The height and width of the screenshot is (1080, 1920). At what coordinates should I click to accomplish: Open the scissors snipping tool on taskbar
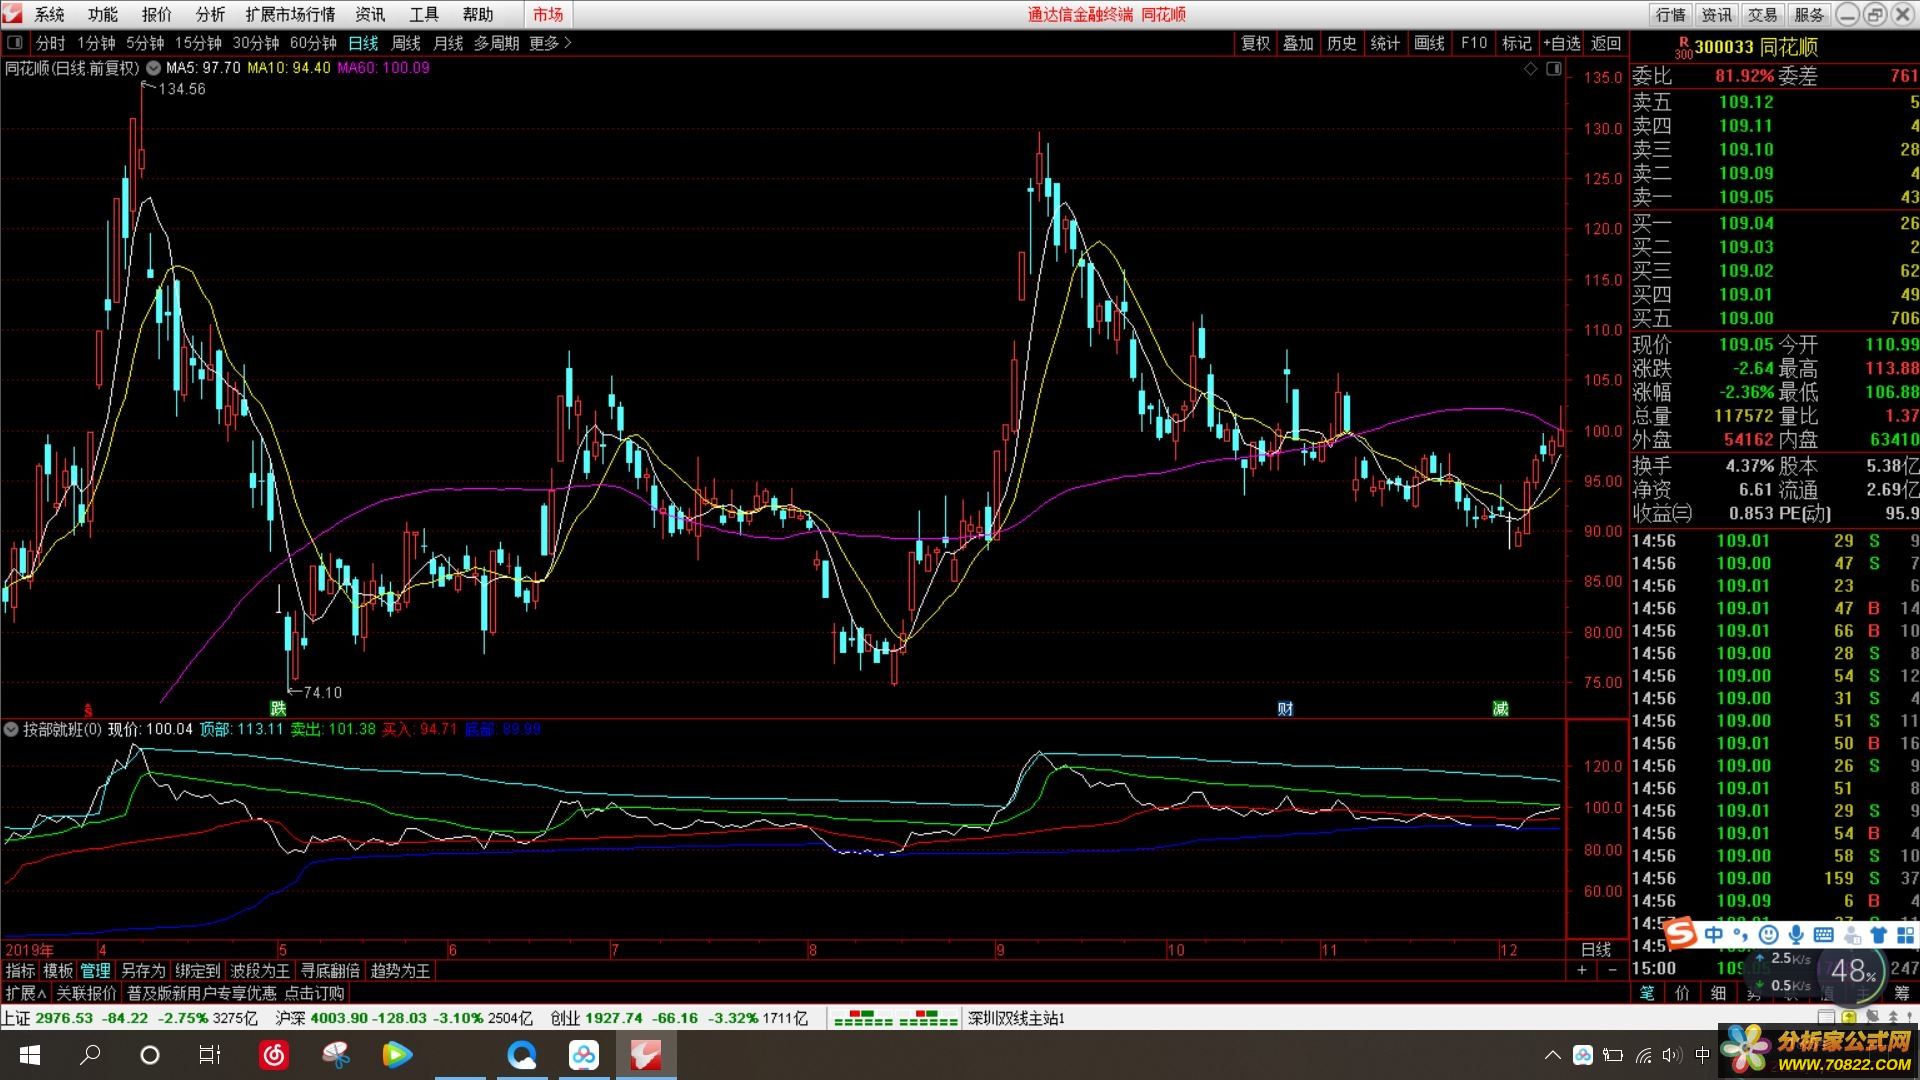[x=336, y=1055]
